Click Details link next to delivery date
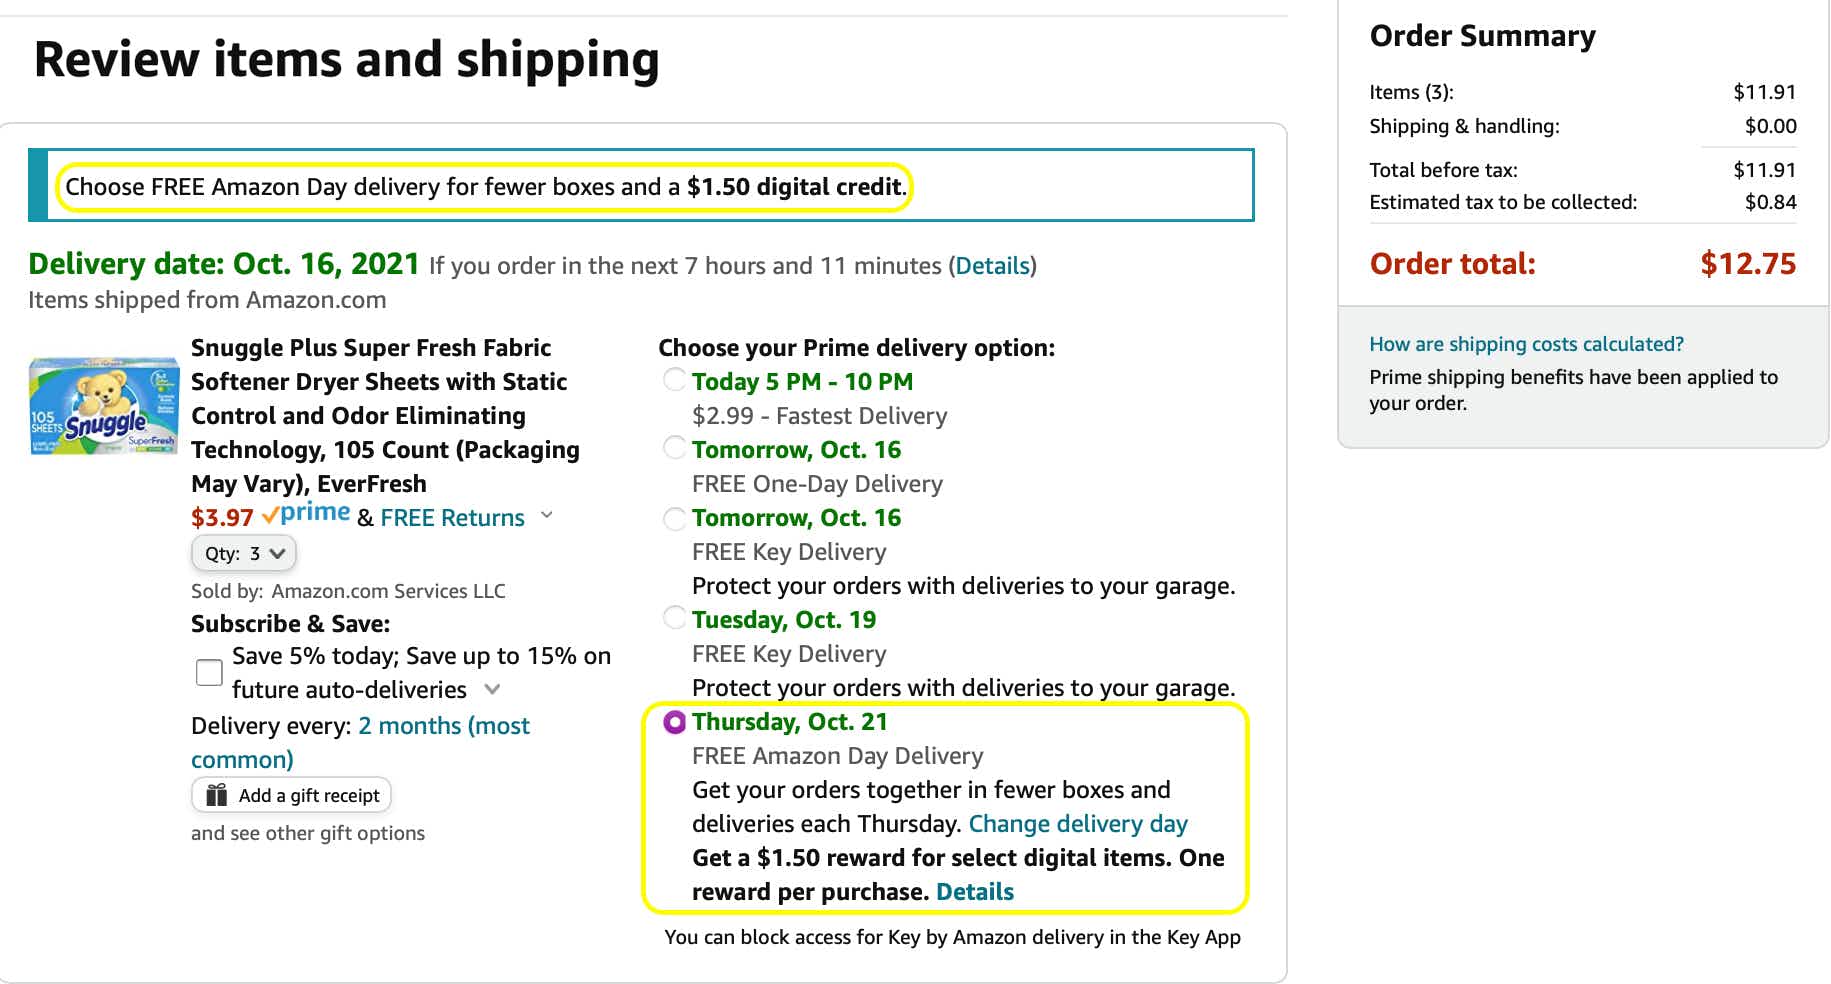 pyautogui.click(x=992, y=266)
